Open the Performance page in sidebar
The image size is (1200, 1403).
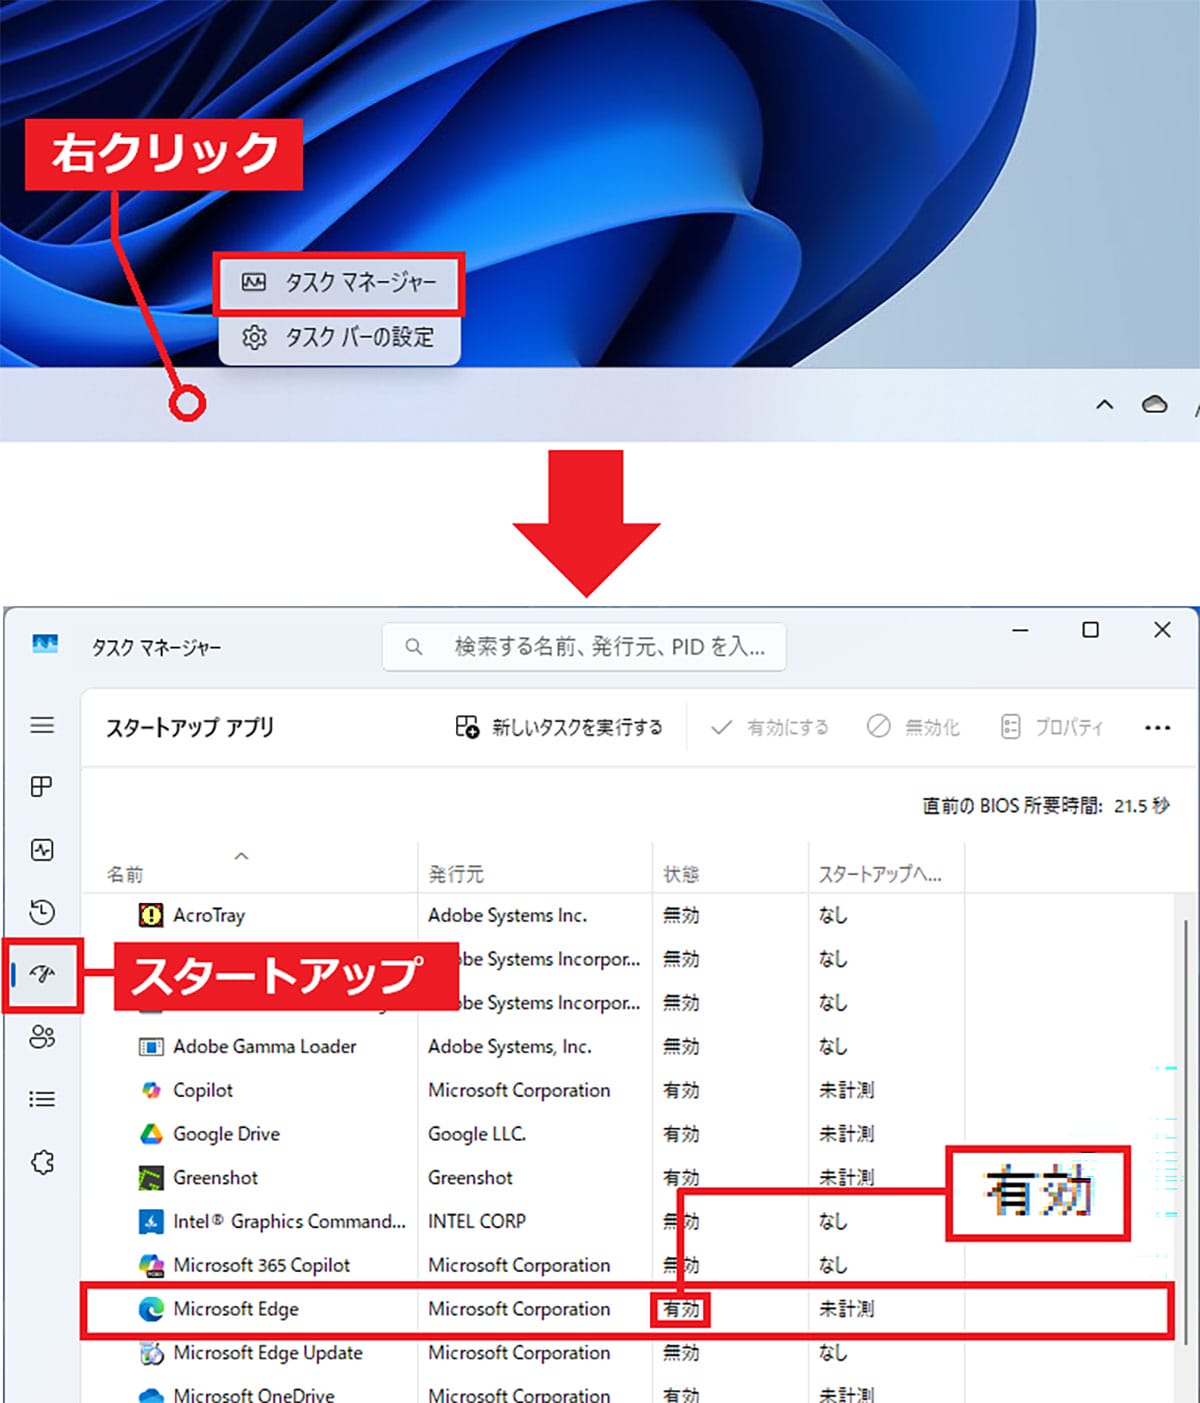coord(42,850)
